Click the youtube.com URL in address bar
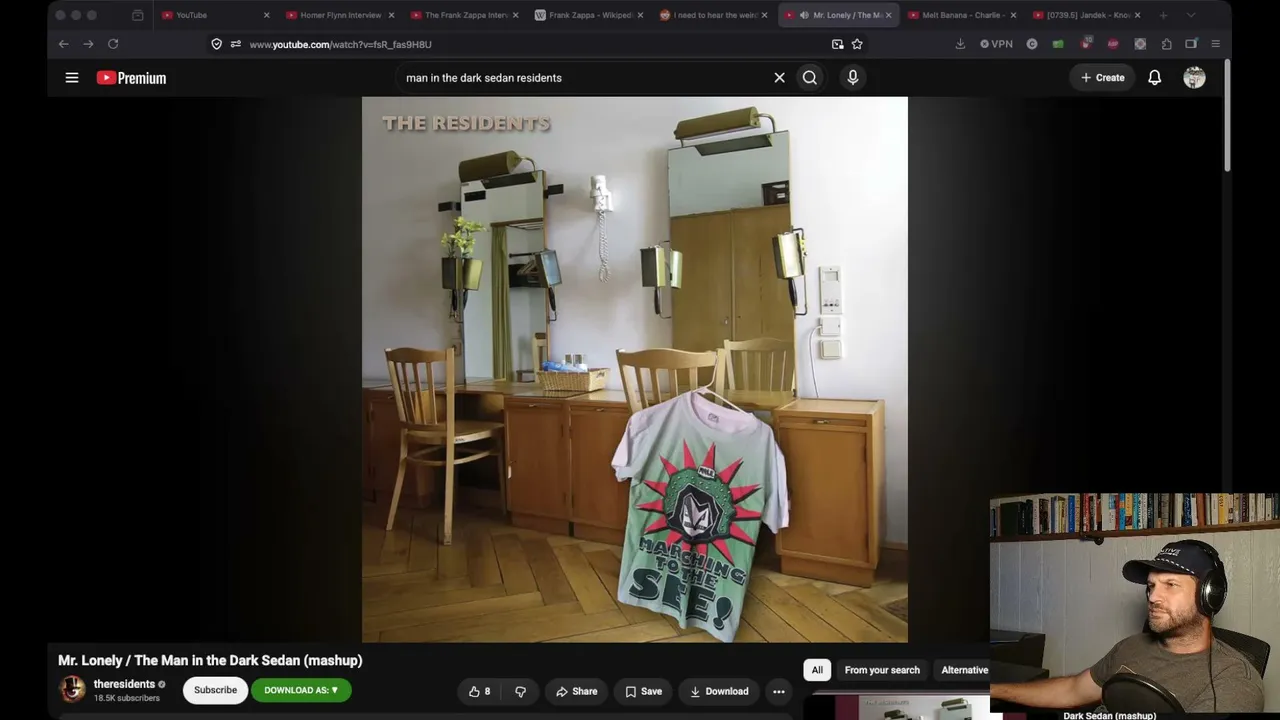The width and height of the screenshot is (1280, 720). [341, 45]
